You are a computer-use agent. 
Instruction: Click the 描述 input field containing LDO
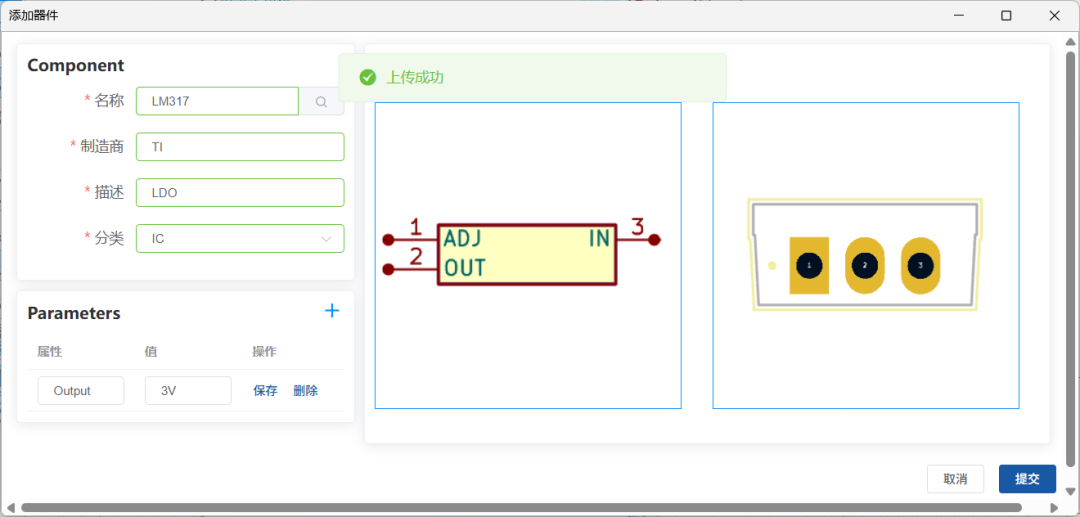(240, 193)
